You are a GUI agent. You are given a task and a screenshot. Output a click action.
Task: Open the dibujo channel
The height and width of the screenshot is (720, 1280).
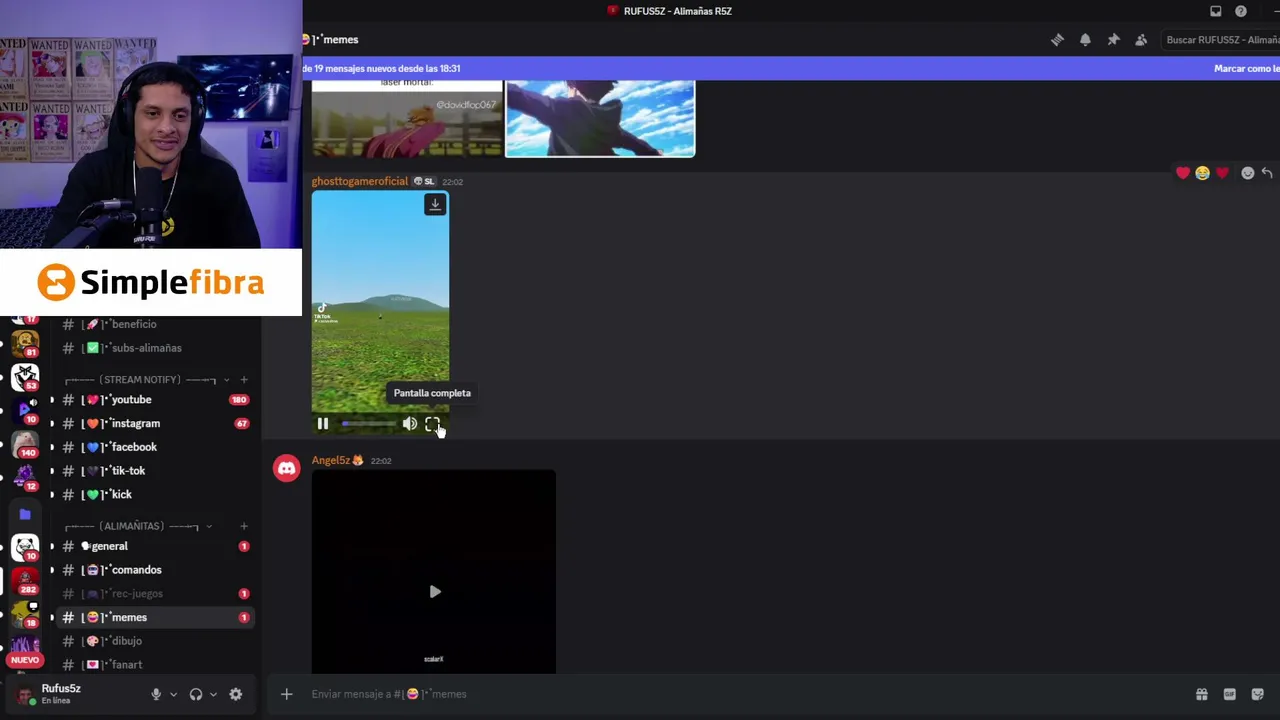point(155,641)
